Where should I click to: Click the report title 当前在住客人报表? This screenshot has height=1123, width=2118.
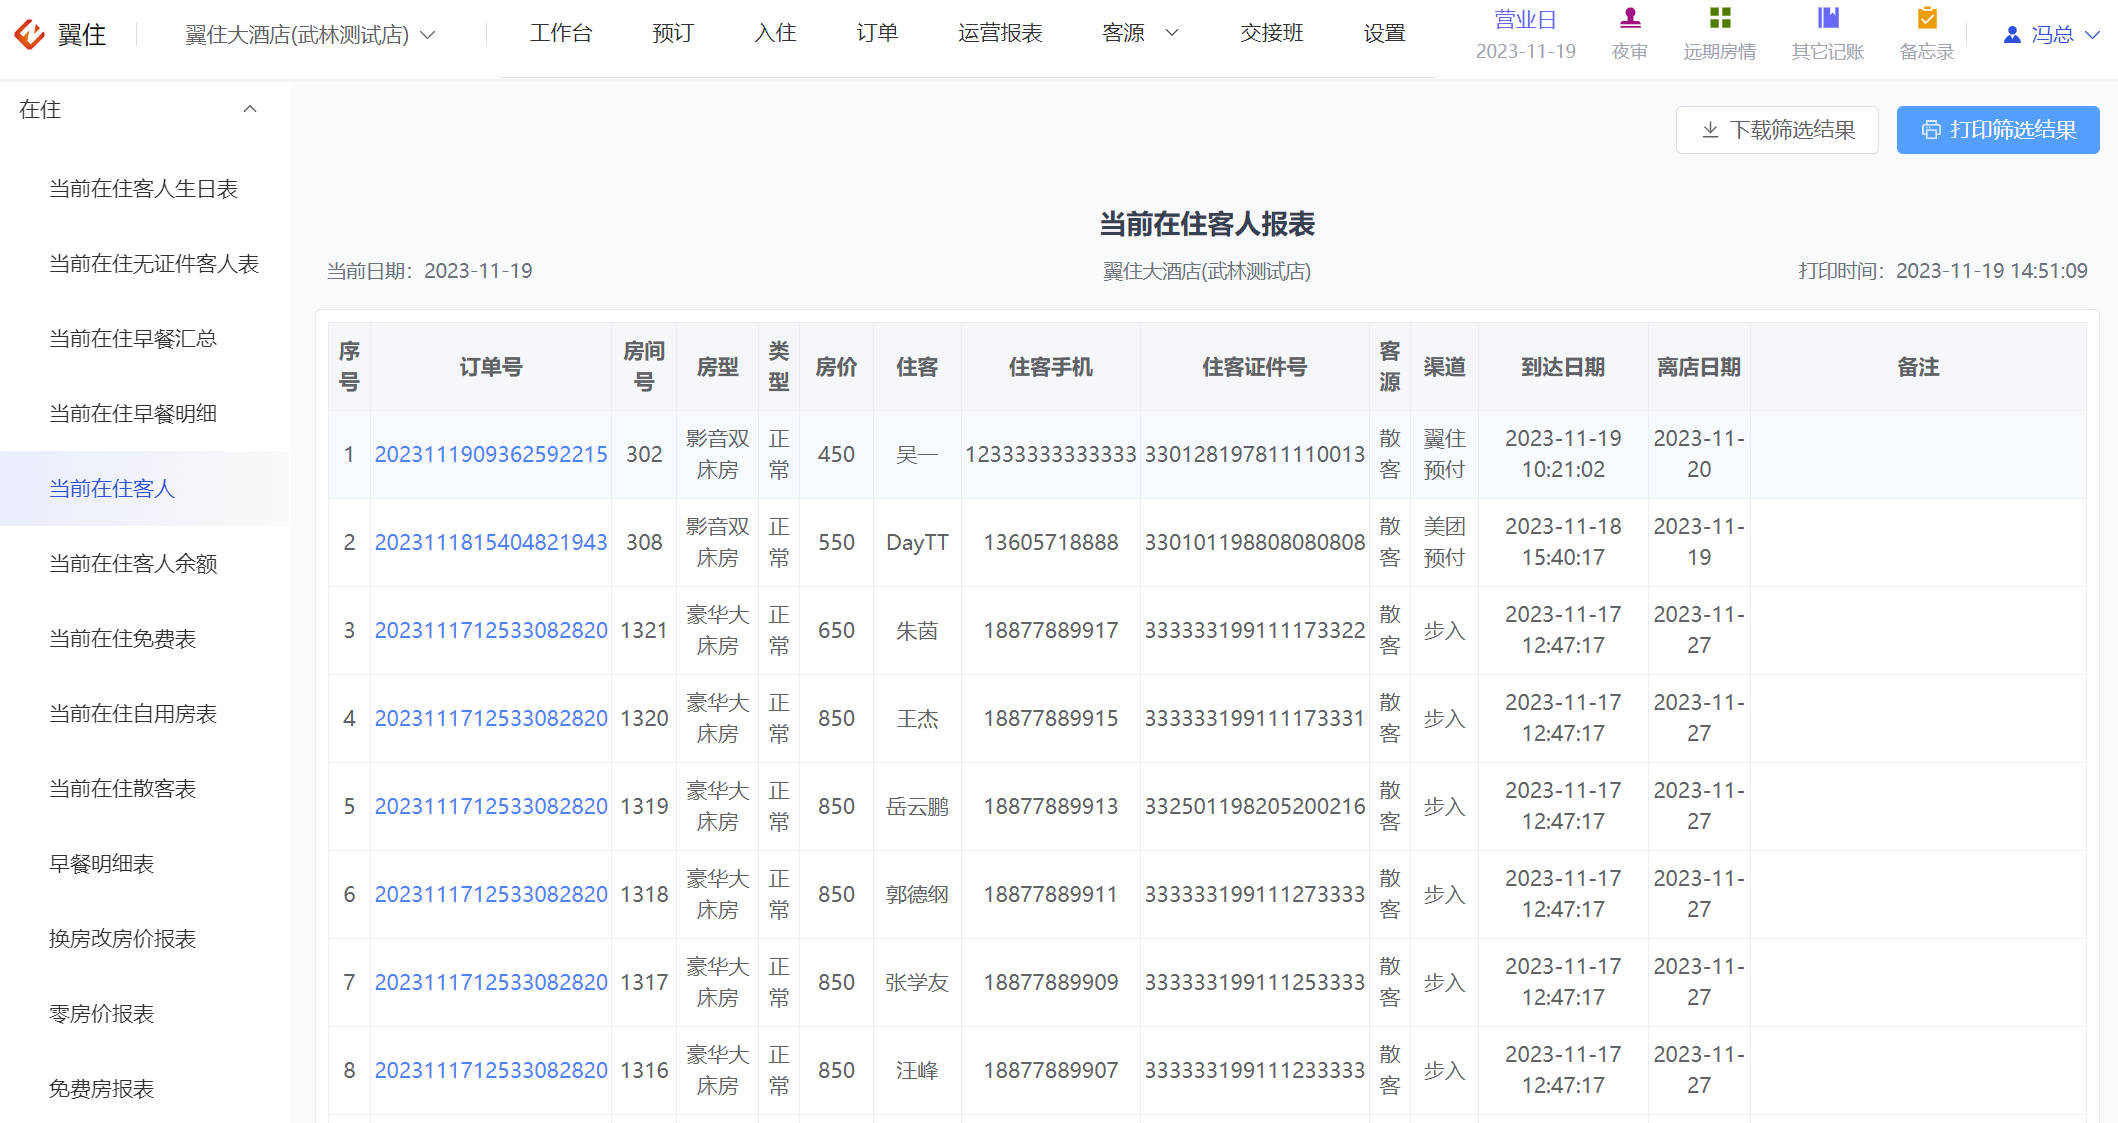[x=1207, y=224]
